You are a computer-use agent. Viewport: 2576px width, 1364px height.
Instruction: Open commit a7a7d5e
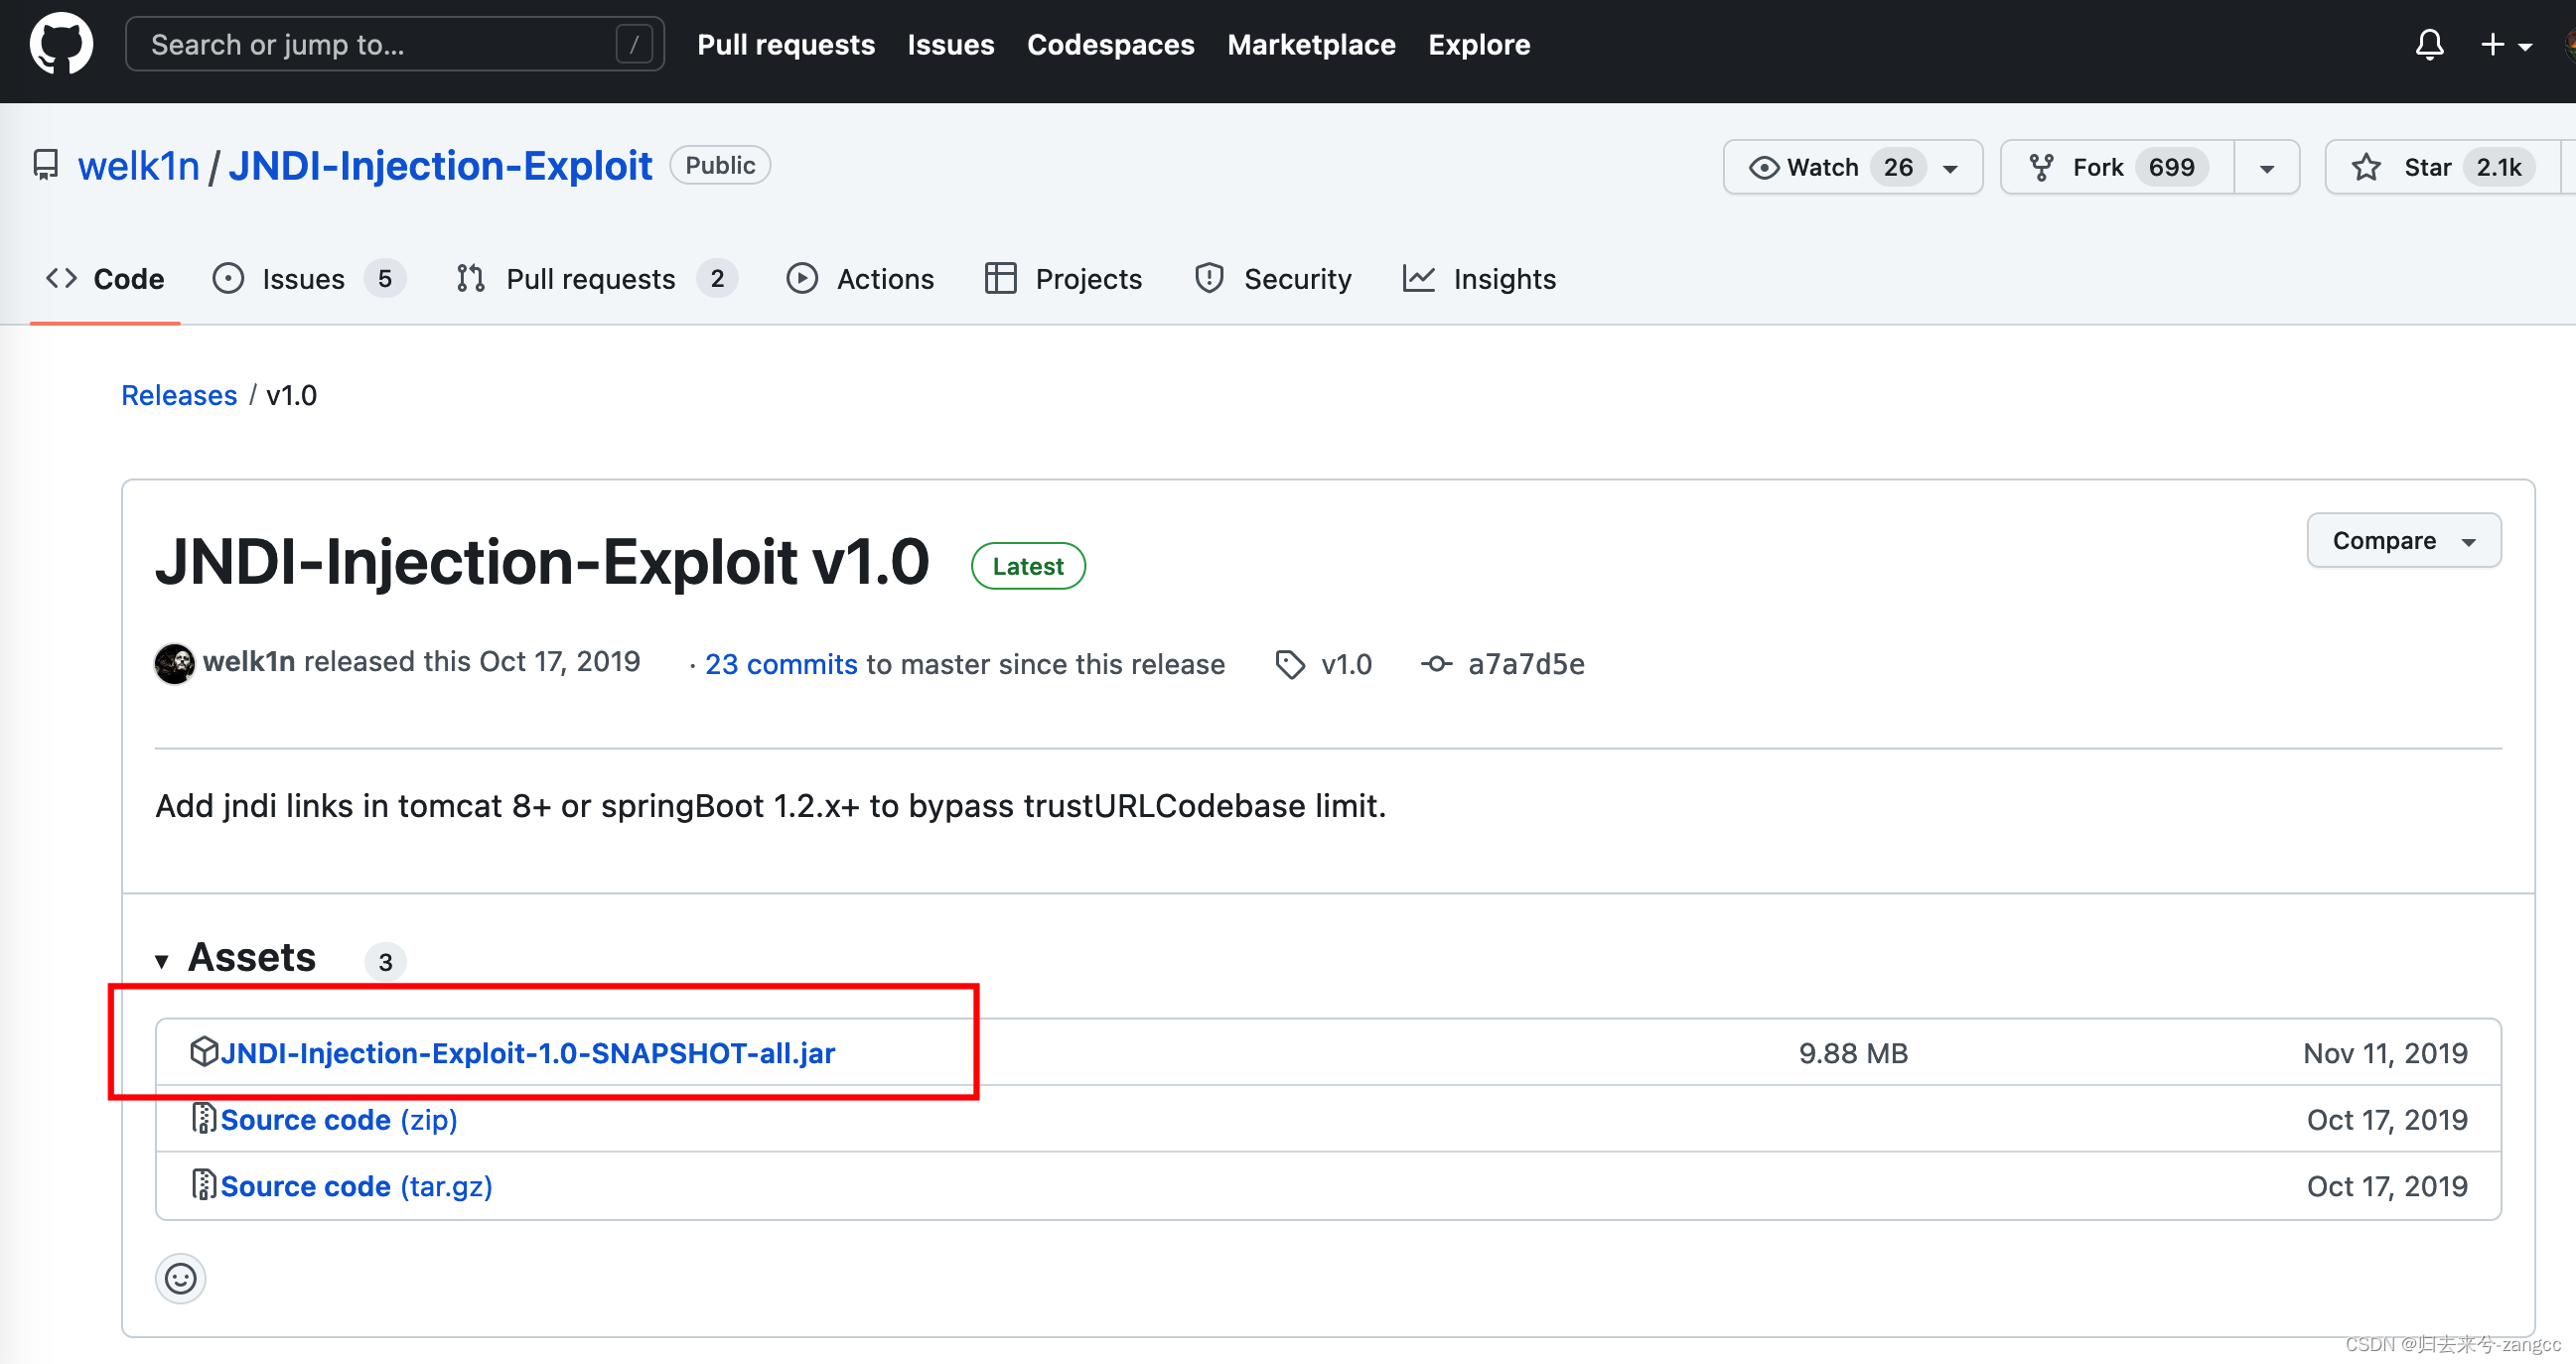[x=1526, y=665]
